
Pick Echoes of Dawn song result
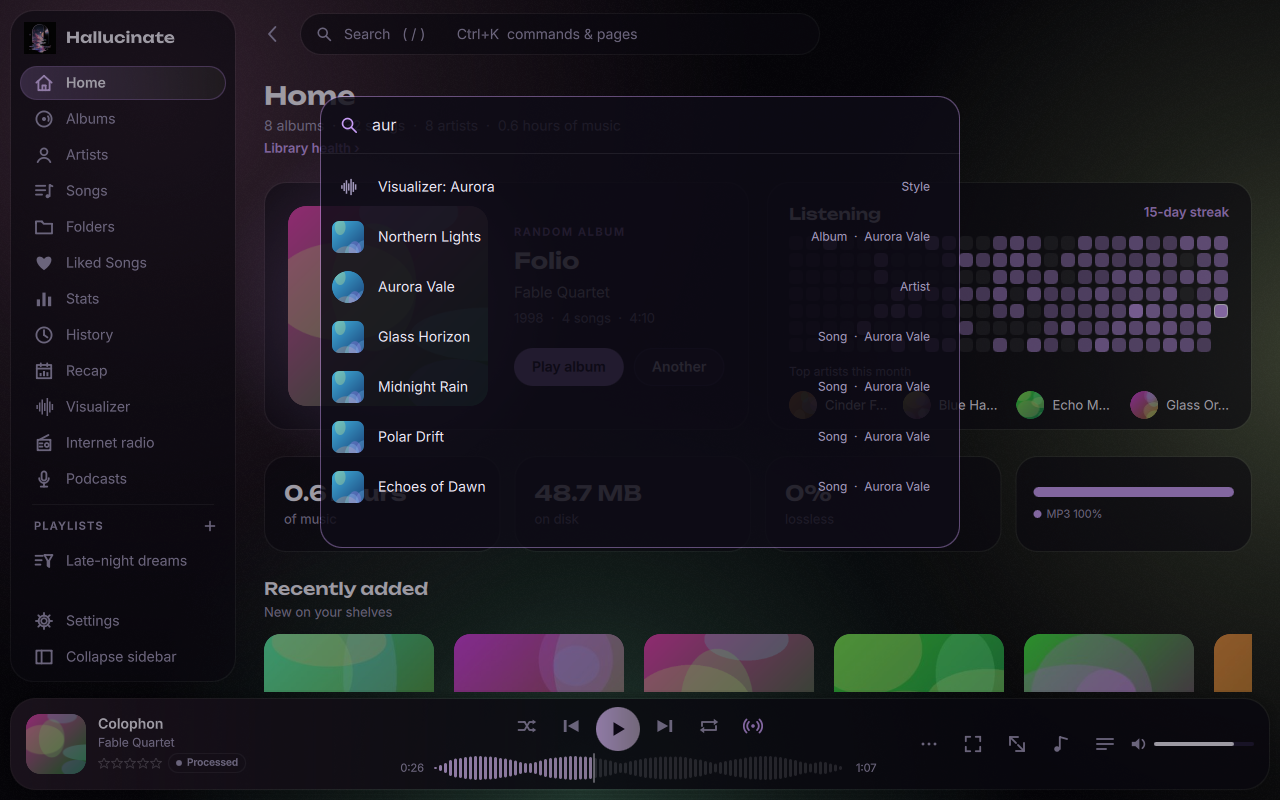click(640, 487)
